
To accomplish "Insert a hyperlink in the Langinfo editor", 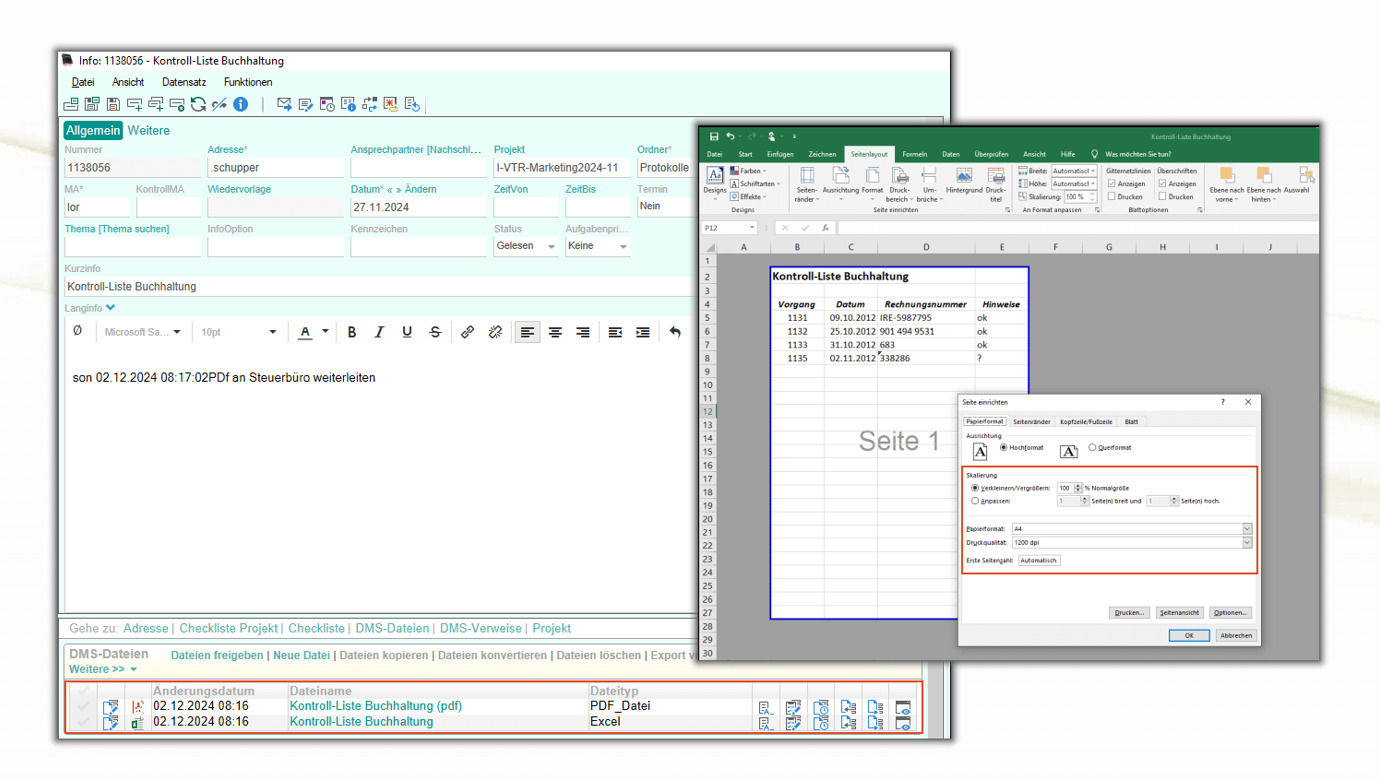I will (x=467, y=332).
